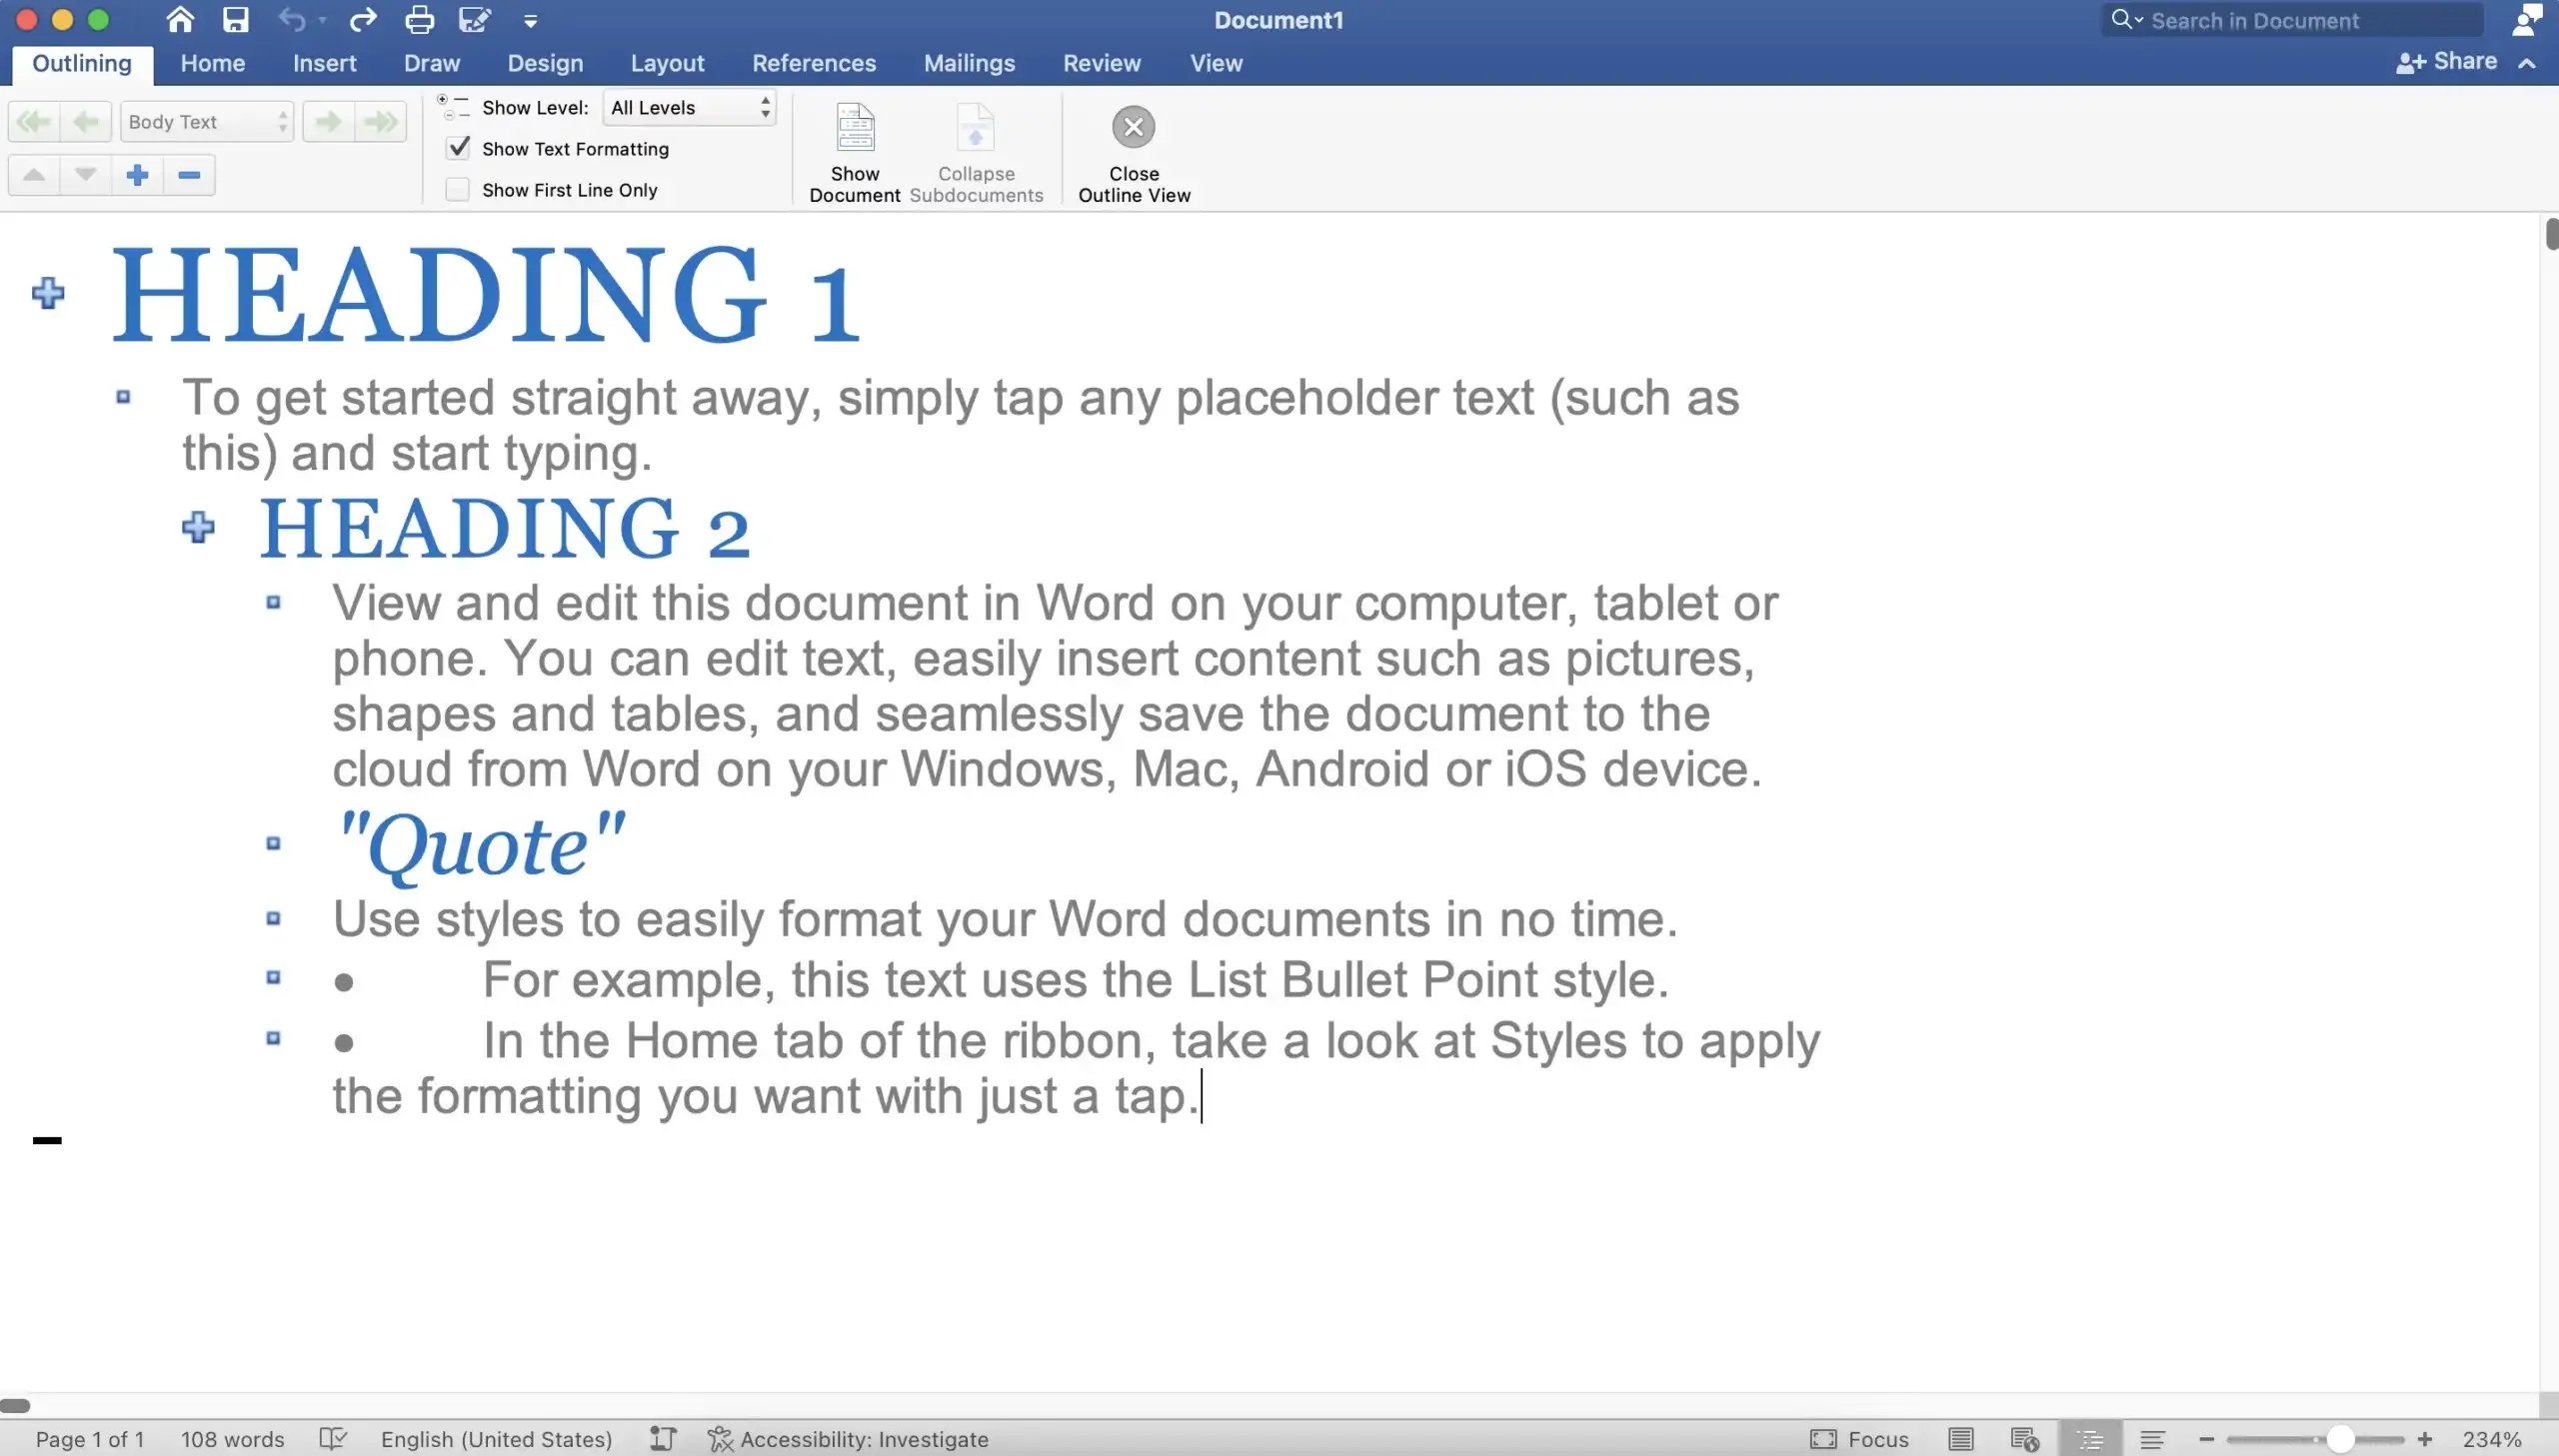2559x1456 pixels.
Task: Collapse the outline item with the minus icon
Action: click(188, 175)
